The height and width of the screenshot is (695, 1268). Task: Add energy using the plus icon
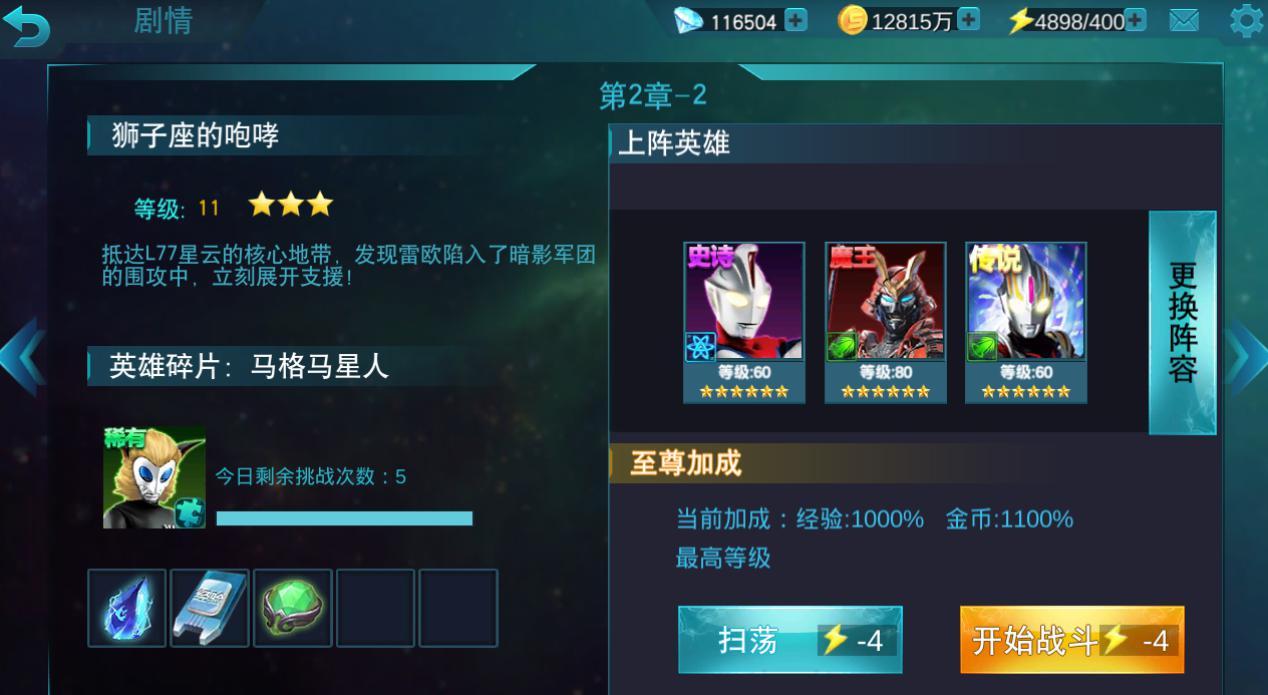pos(1135,20)
